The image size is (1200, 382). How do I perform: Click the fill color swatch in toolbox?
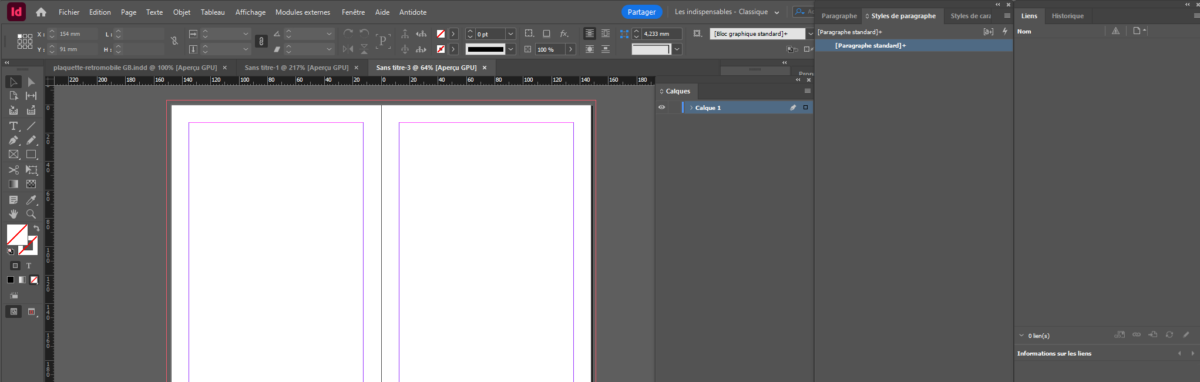pyautogui.click(x=17, y=235)
